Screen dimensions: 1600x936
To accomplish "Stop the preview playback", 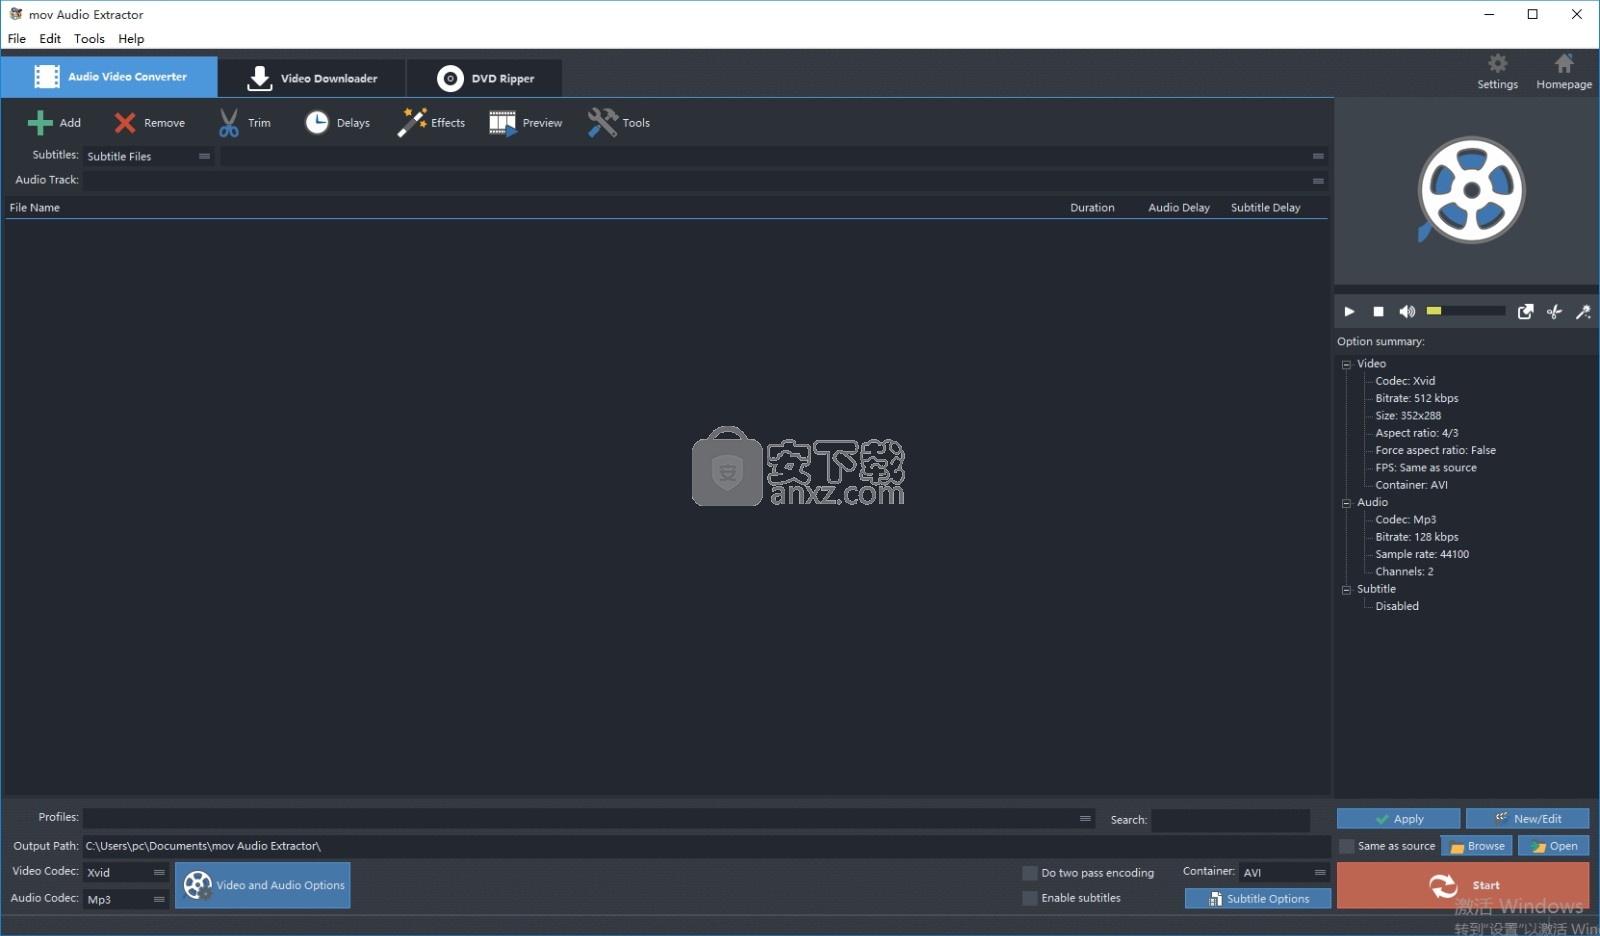I will (x=1378, y=312).
